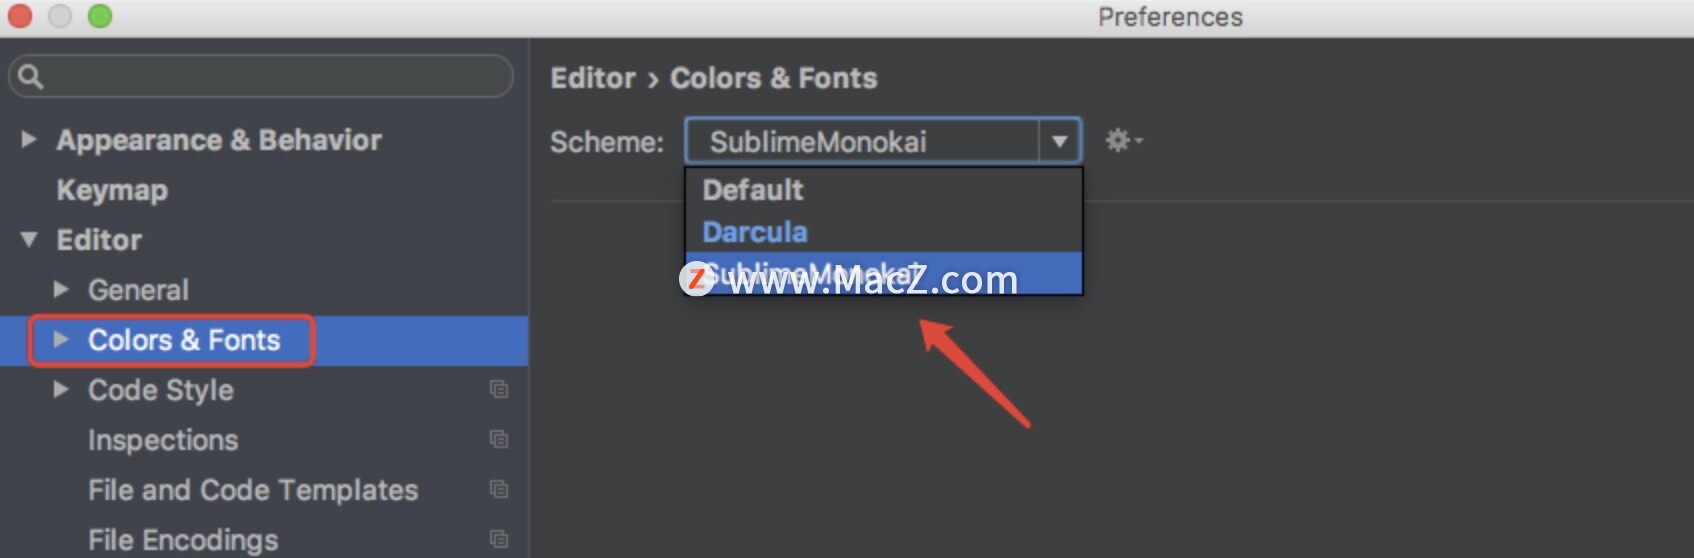Focus the preferences search field

pyautogui.click(x=261, y=76)
